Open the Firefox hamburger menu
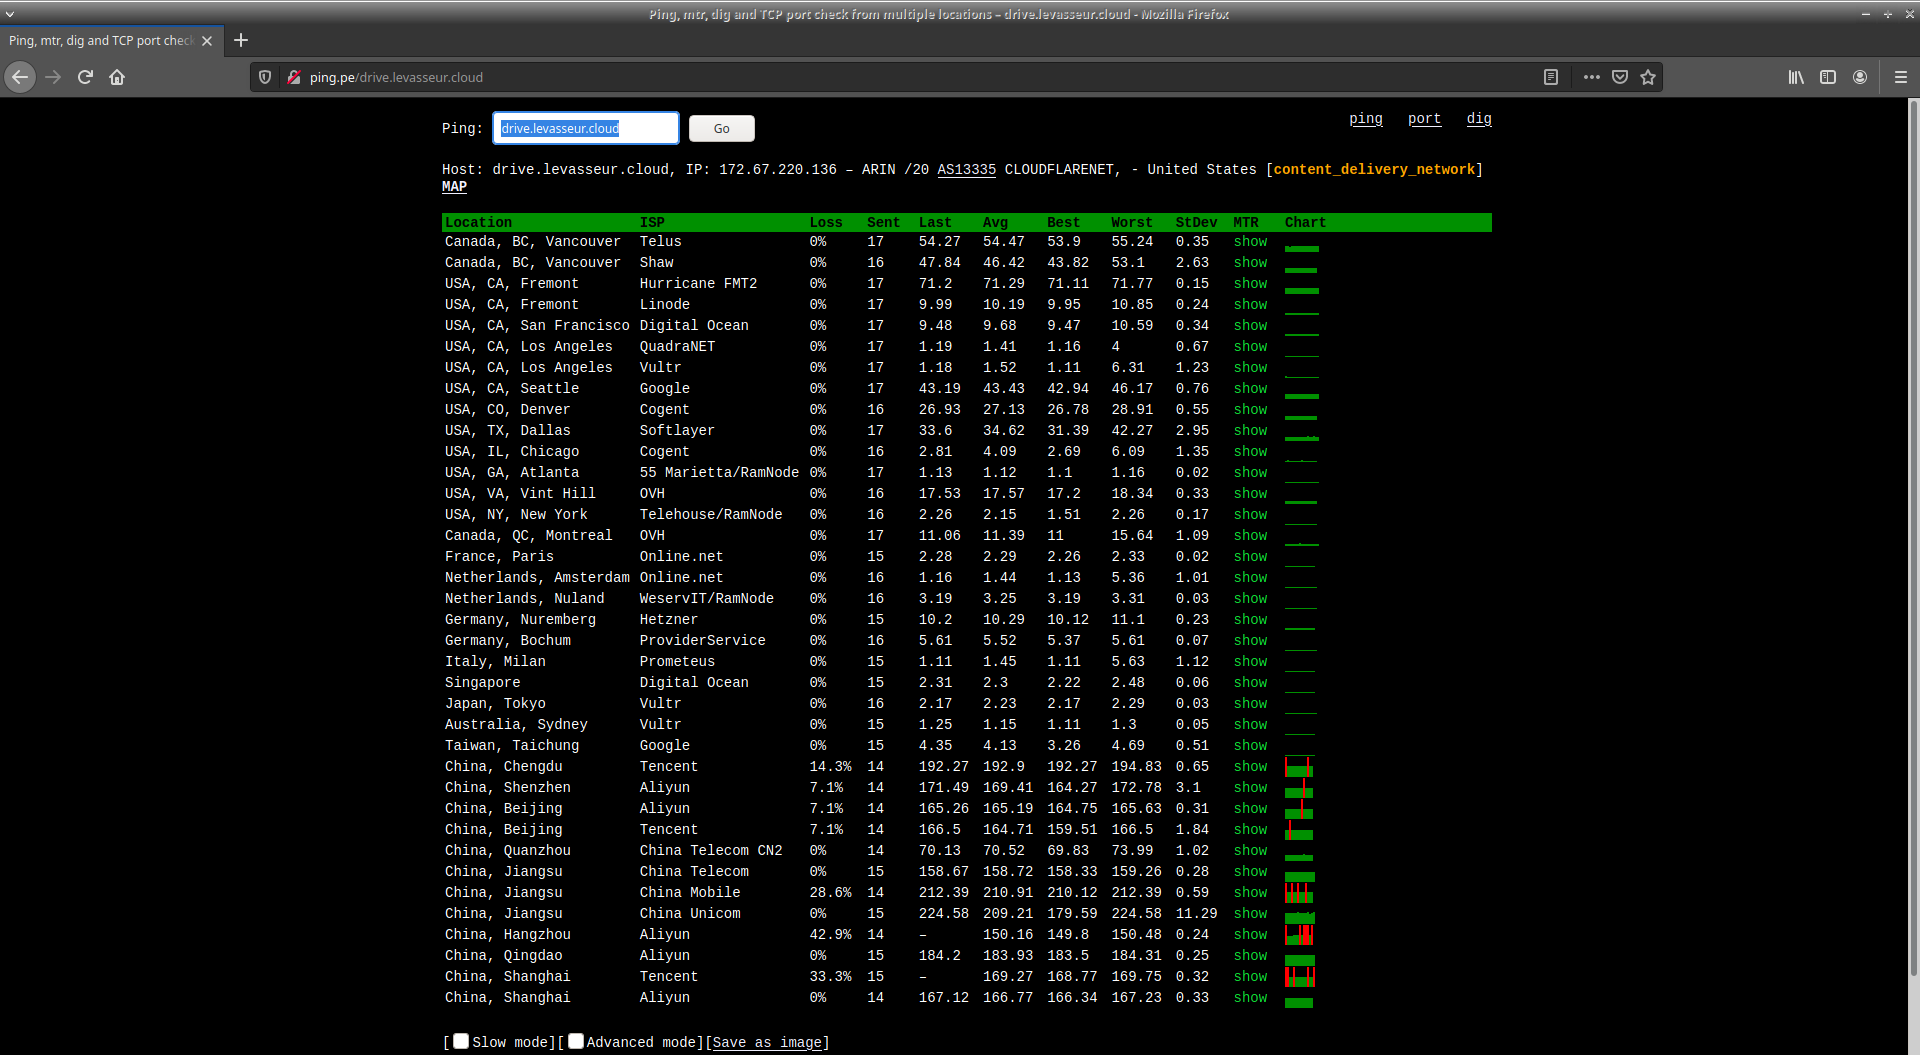Image resolution: width=1920 pixels, height=1055 pixels. [x=1900, y=77]
